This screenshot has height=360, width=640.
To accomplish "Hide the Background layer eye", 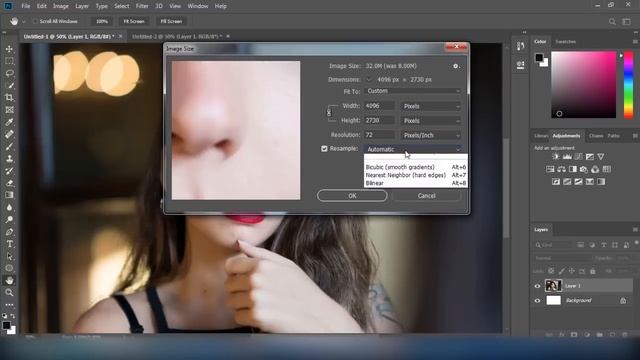I will [537, 301].
